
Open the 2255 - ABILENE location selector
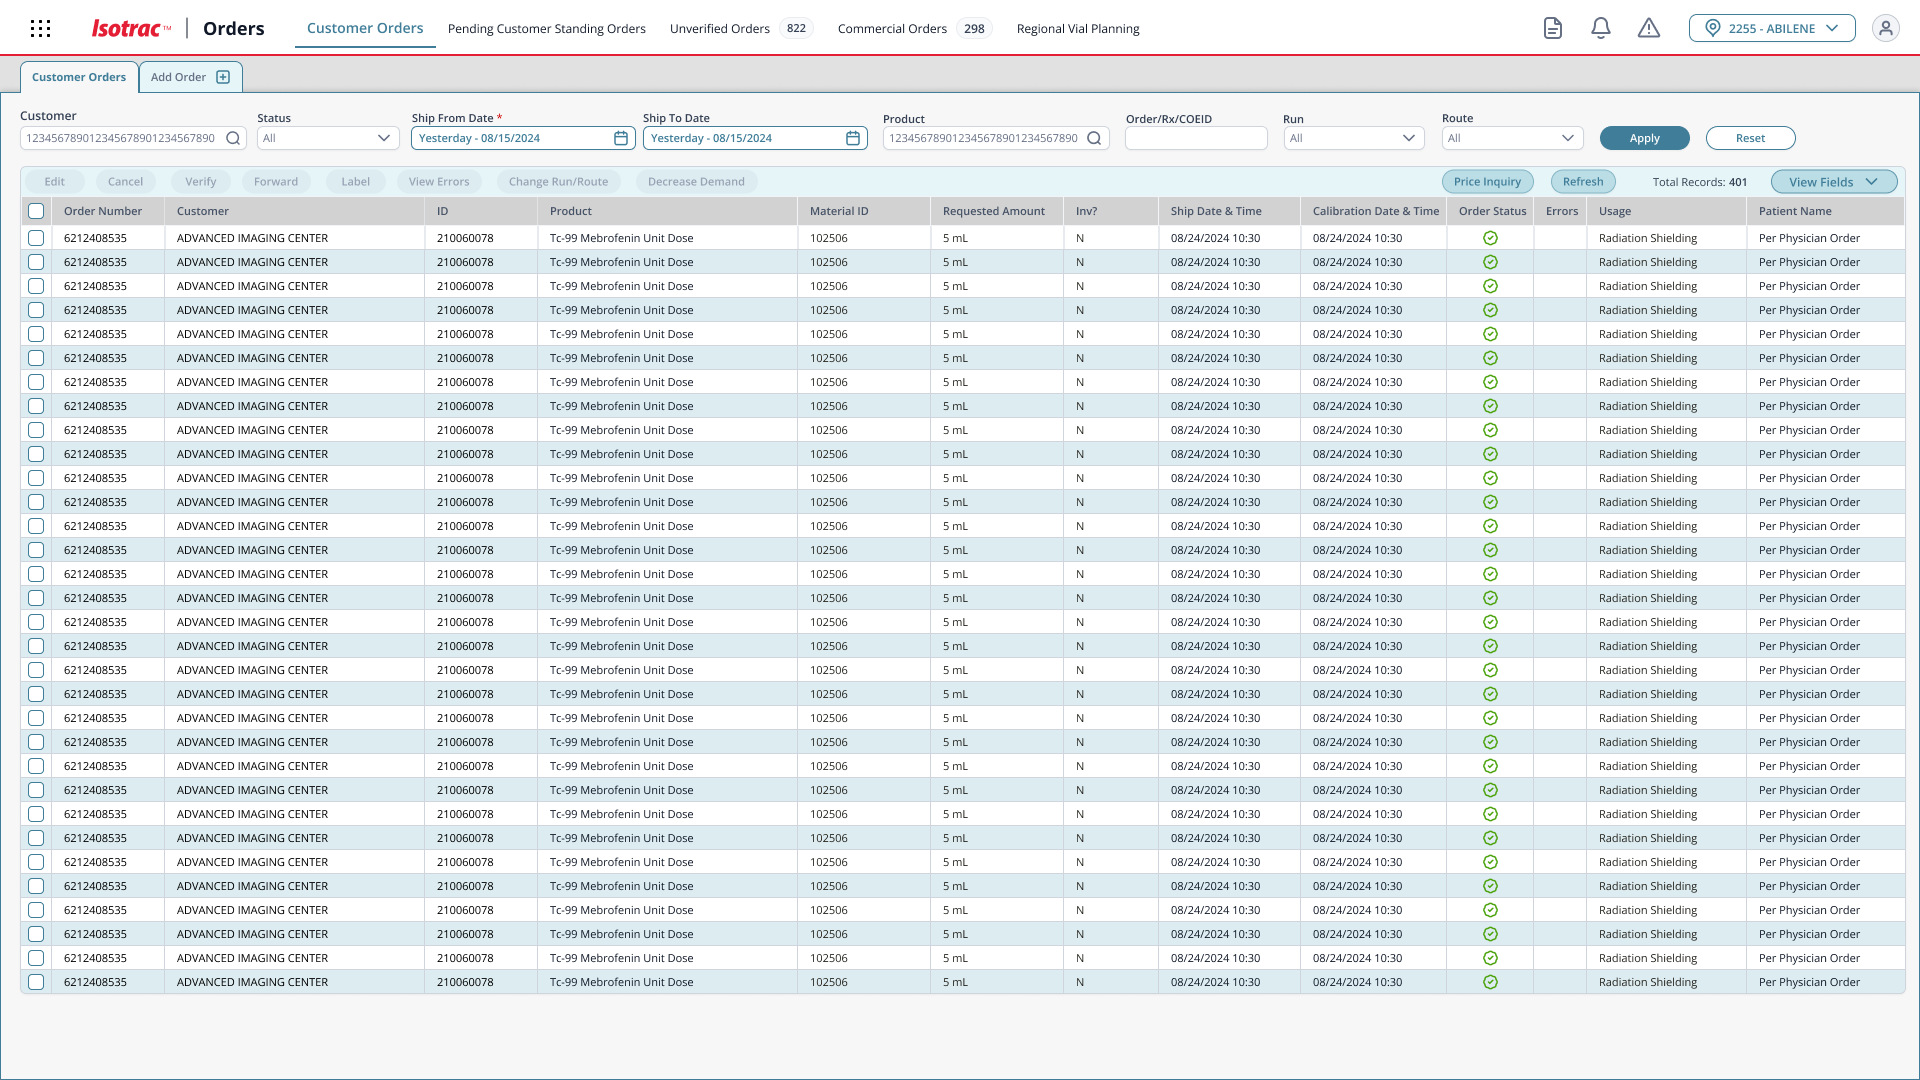pyautogui.click(x=1771, y=28)
